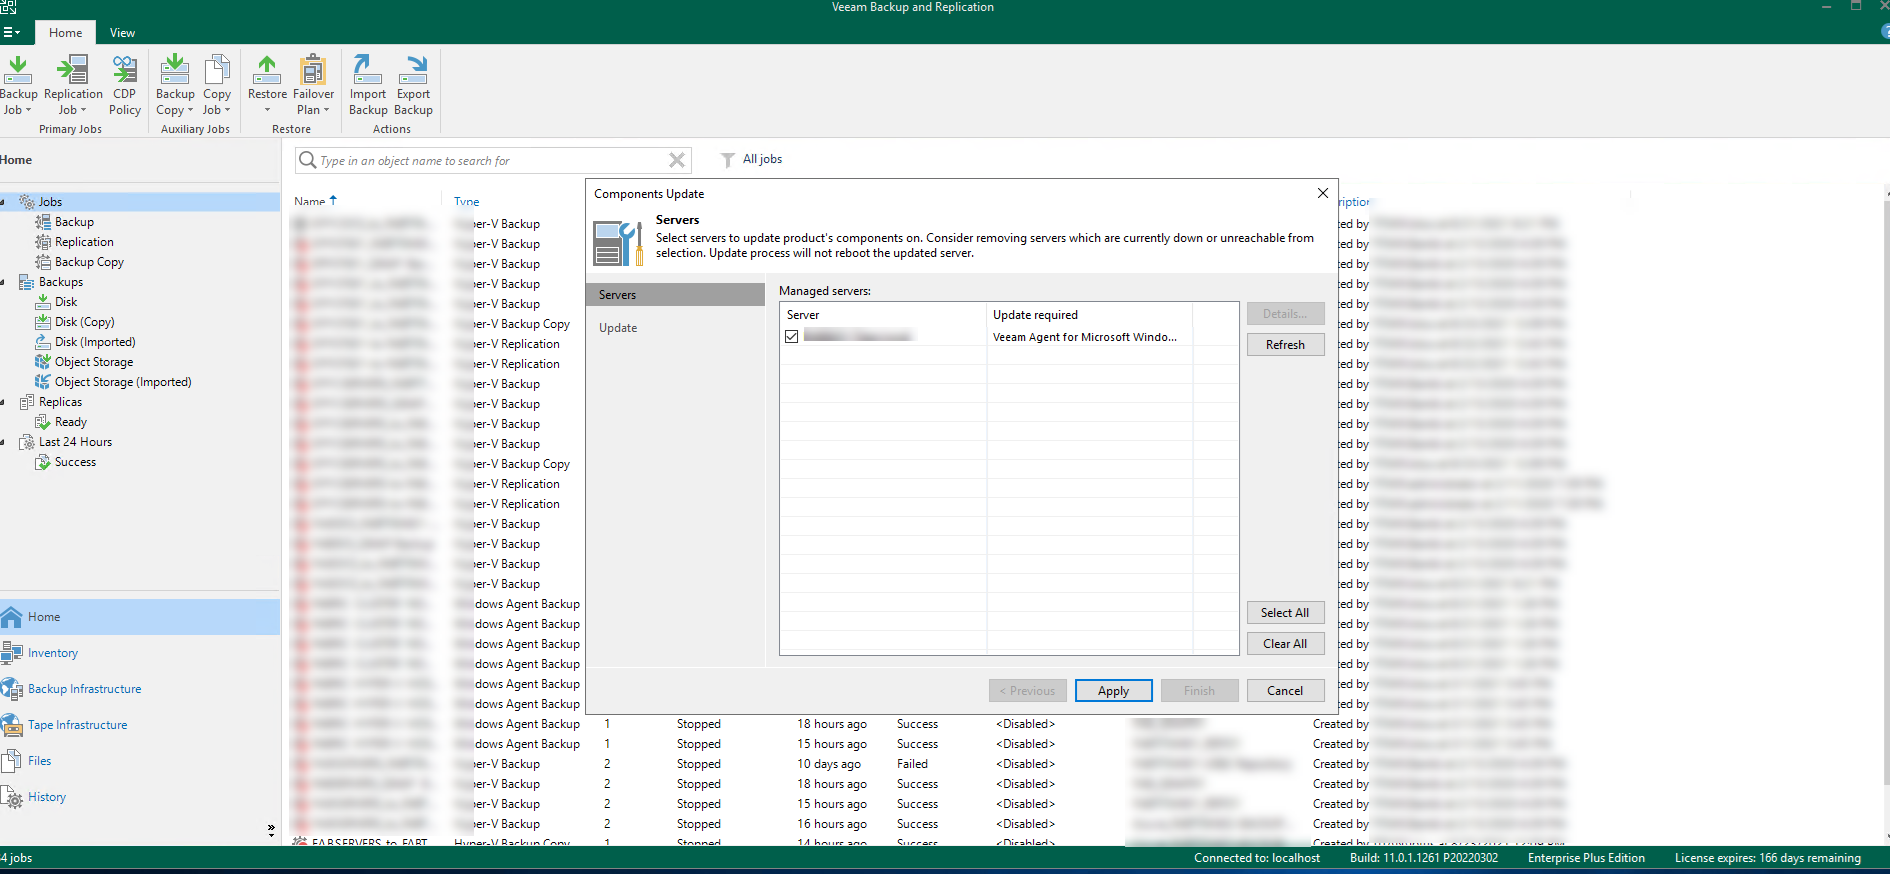Screen dimensions: 1890x874
Task: Open the History view icon
Action: [x=12, y=797]
